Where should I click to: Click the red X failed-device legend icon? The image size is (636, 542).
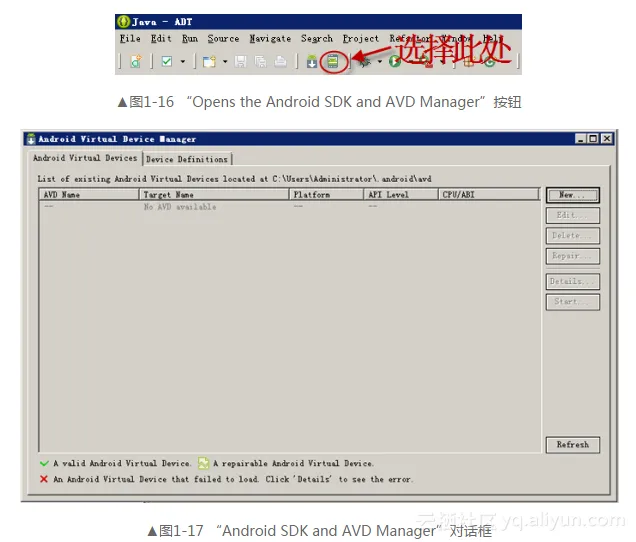pyautogui.click(x=44, y=479)
